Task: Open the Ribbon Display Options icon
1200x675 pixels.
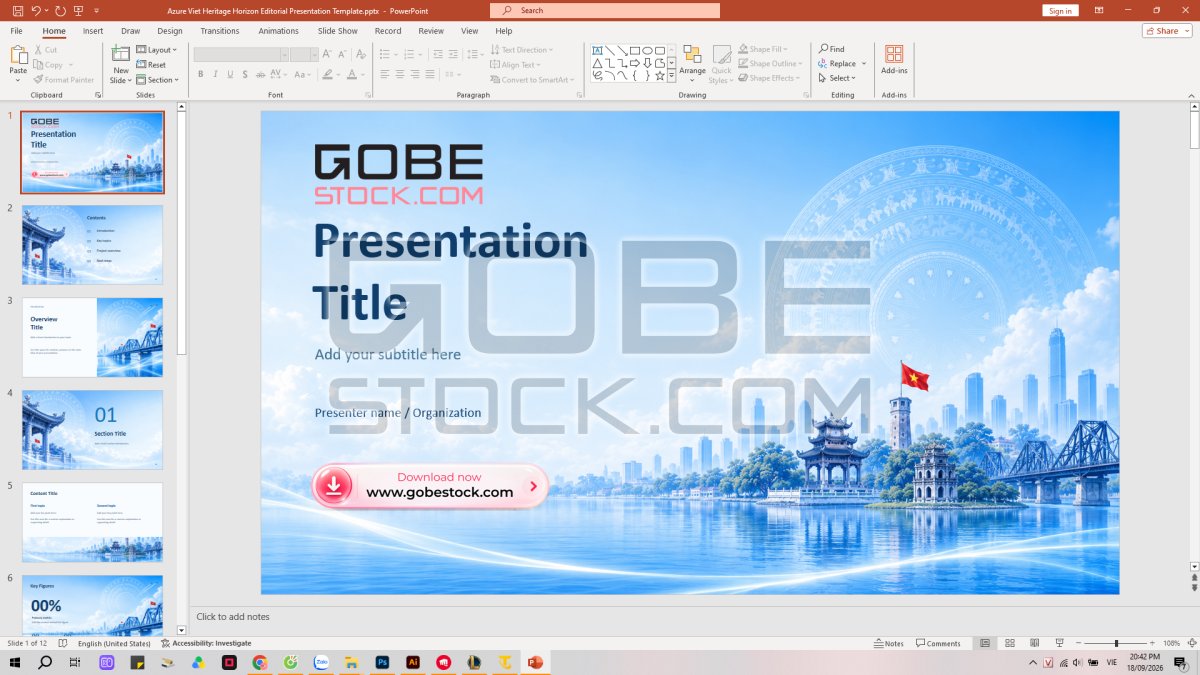Action: 1099,10
